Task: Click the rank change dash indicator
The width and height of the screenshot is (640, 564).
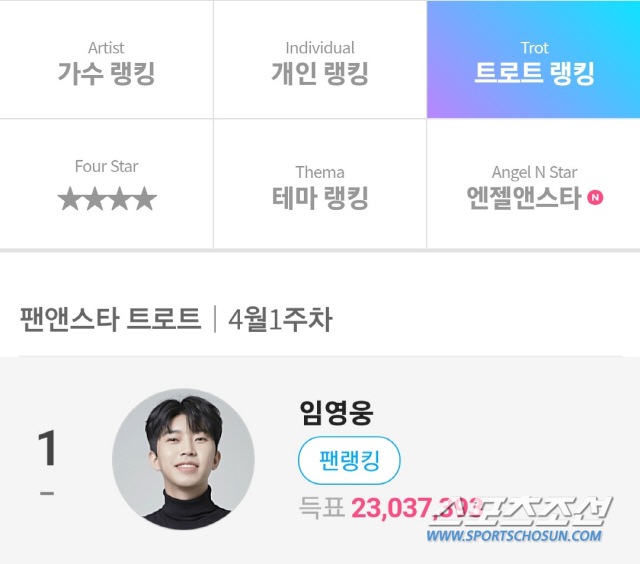Action: tap(47, 493)
